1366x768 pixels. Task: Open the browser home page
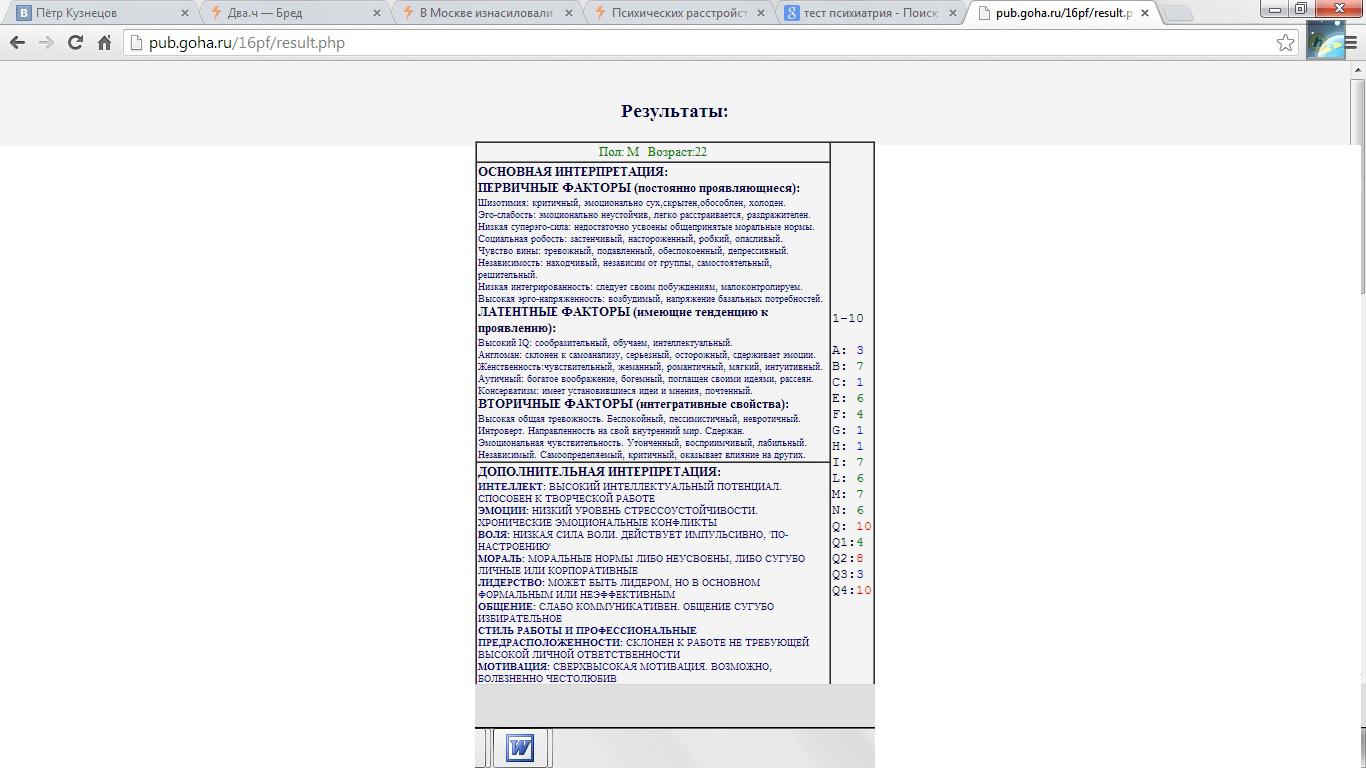click(104, 43)
